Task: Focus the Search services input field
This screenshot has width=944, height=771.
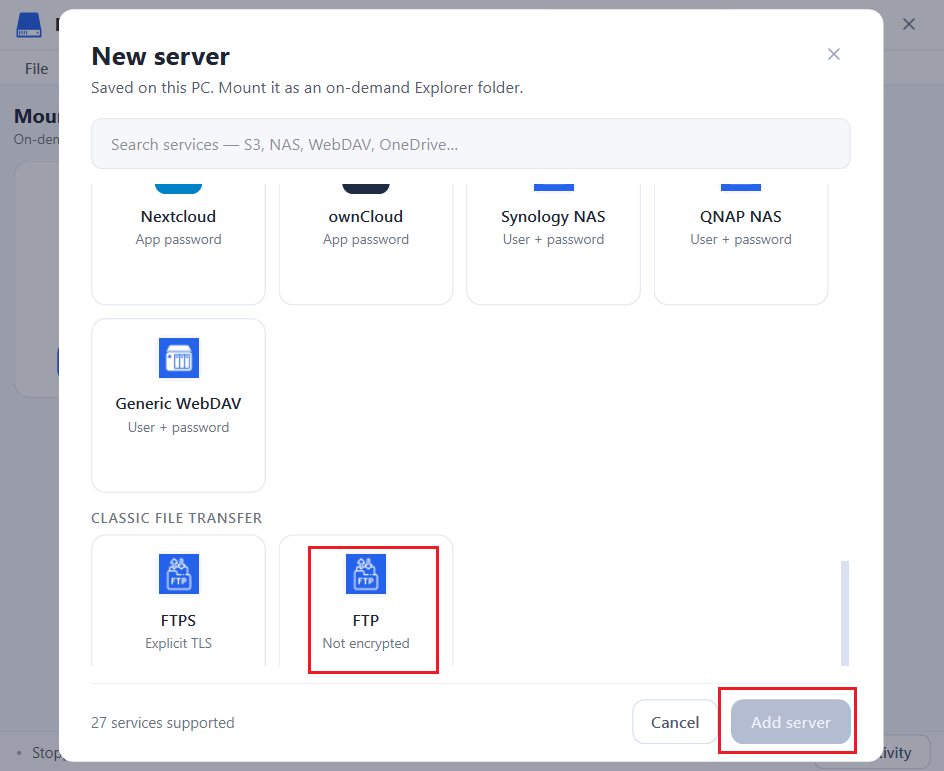Action: point(471,144)
